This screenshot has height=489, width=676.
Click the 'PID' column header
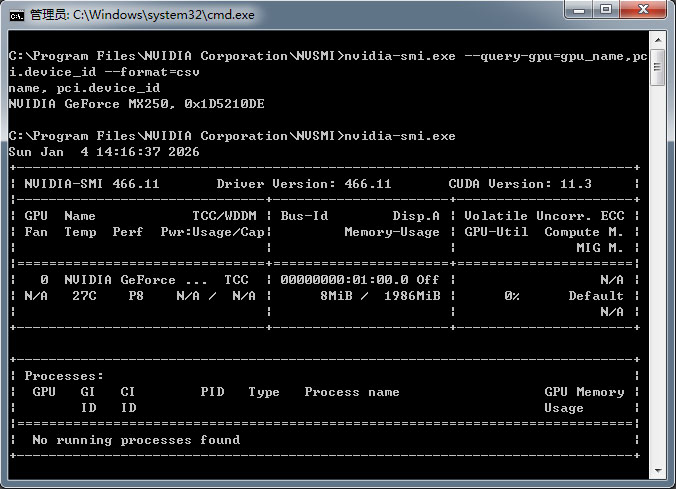coord(212,392)
